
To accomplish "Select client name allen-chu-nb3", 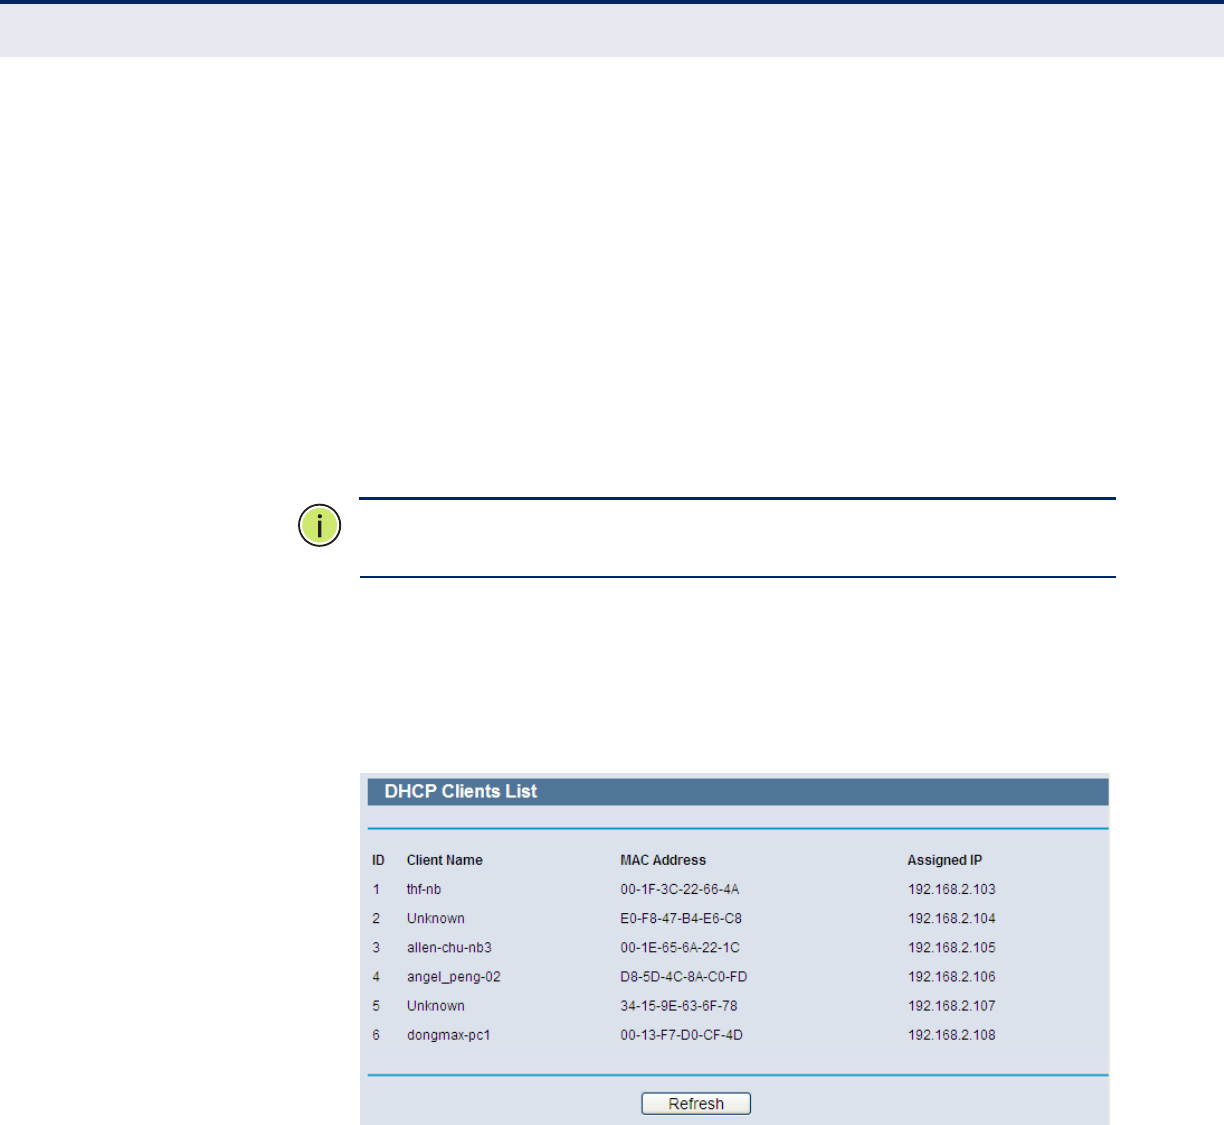I will (x=449, y=947).
